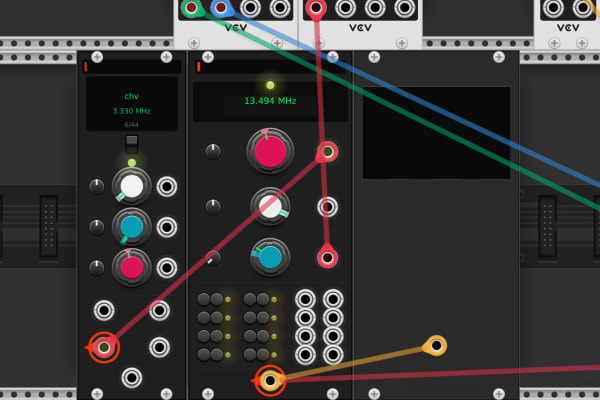The width and height of the screenshot is (600, 400).
Task: Click the empty jack right of the blue plug
Action: (x=250, y=7)
